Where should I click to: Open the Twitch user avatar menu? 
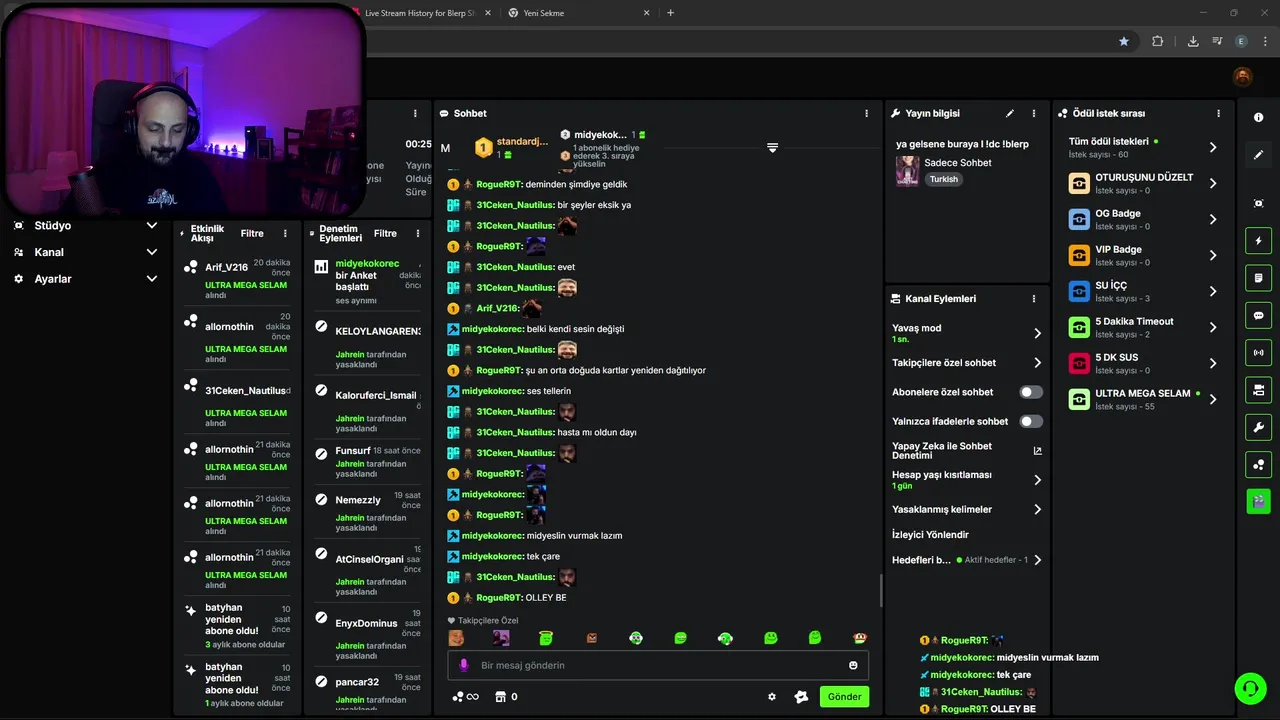pyautogui.click(x=1242, y=77)
